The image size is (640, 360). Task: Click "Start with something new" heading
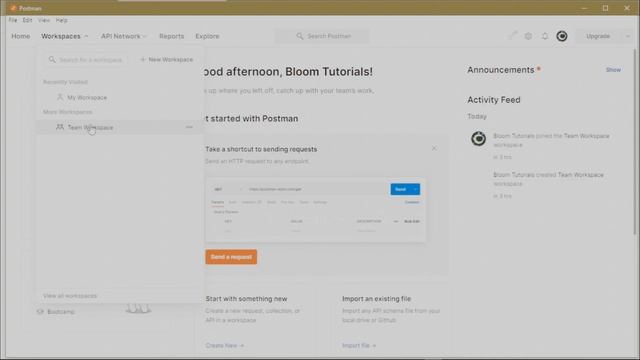(246, 298)
